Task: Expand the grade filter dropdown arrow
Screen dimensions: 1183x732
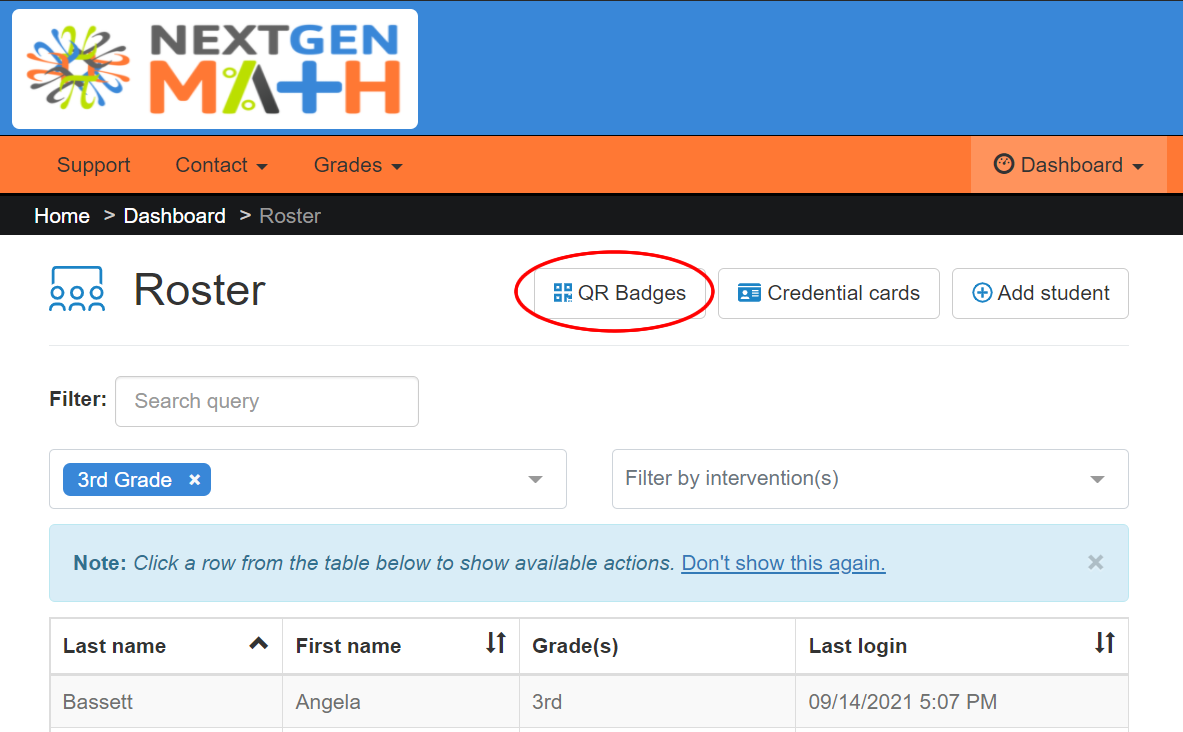Action: 535,480
